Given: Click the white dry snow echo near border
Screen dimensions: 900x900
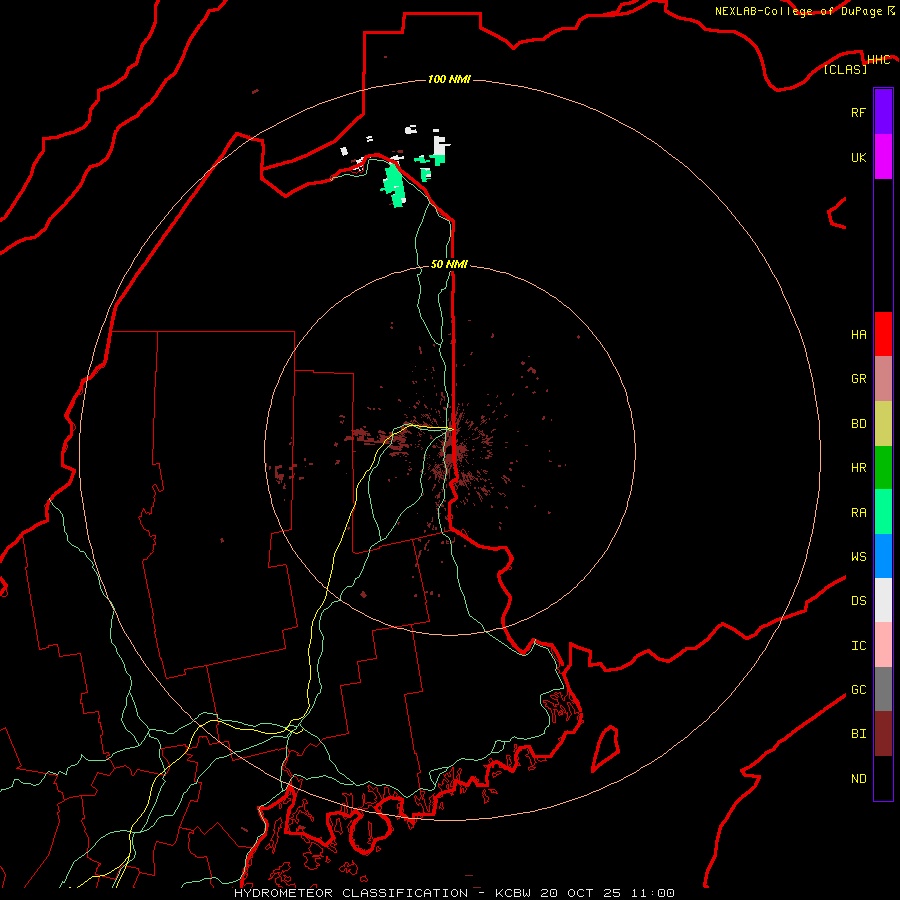Looking at the screenshot, I should click(x=440, y=145).
